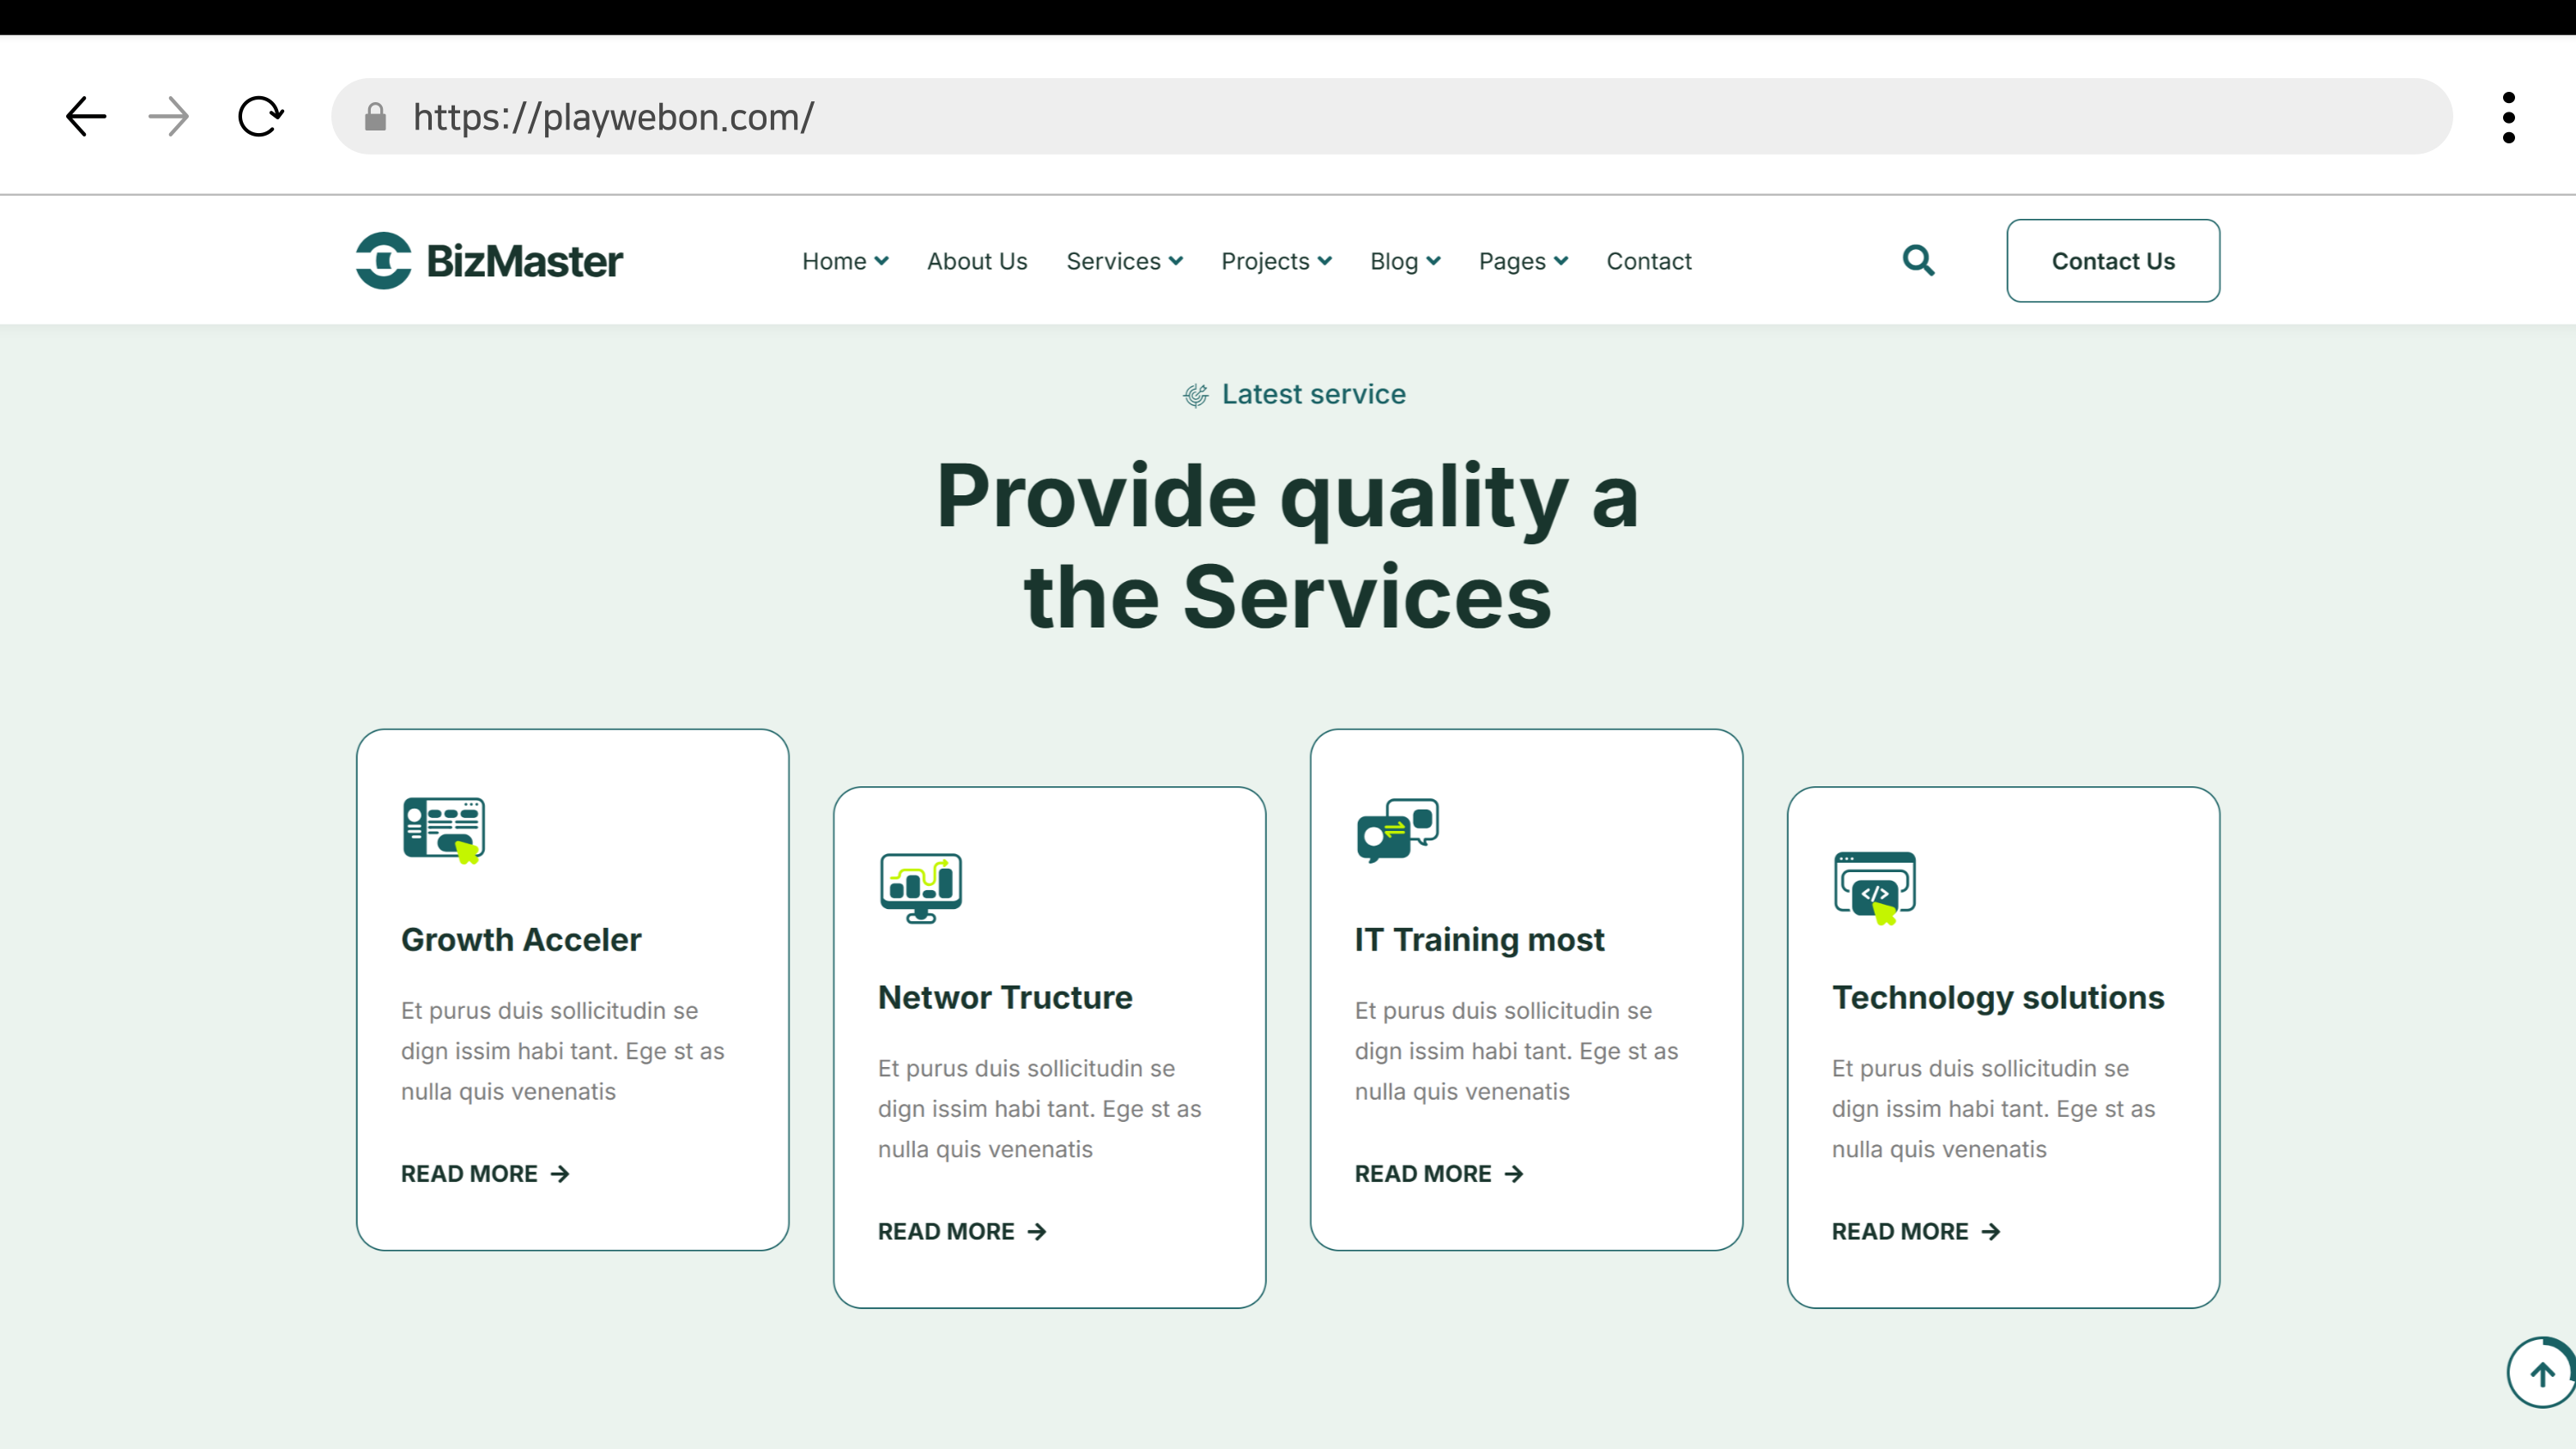Screen dimensions: 2576x1449
Task: Open the About Us page
Action: pos(977,261)
